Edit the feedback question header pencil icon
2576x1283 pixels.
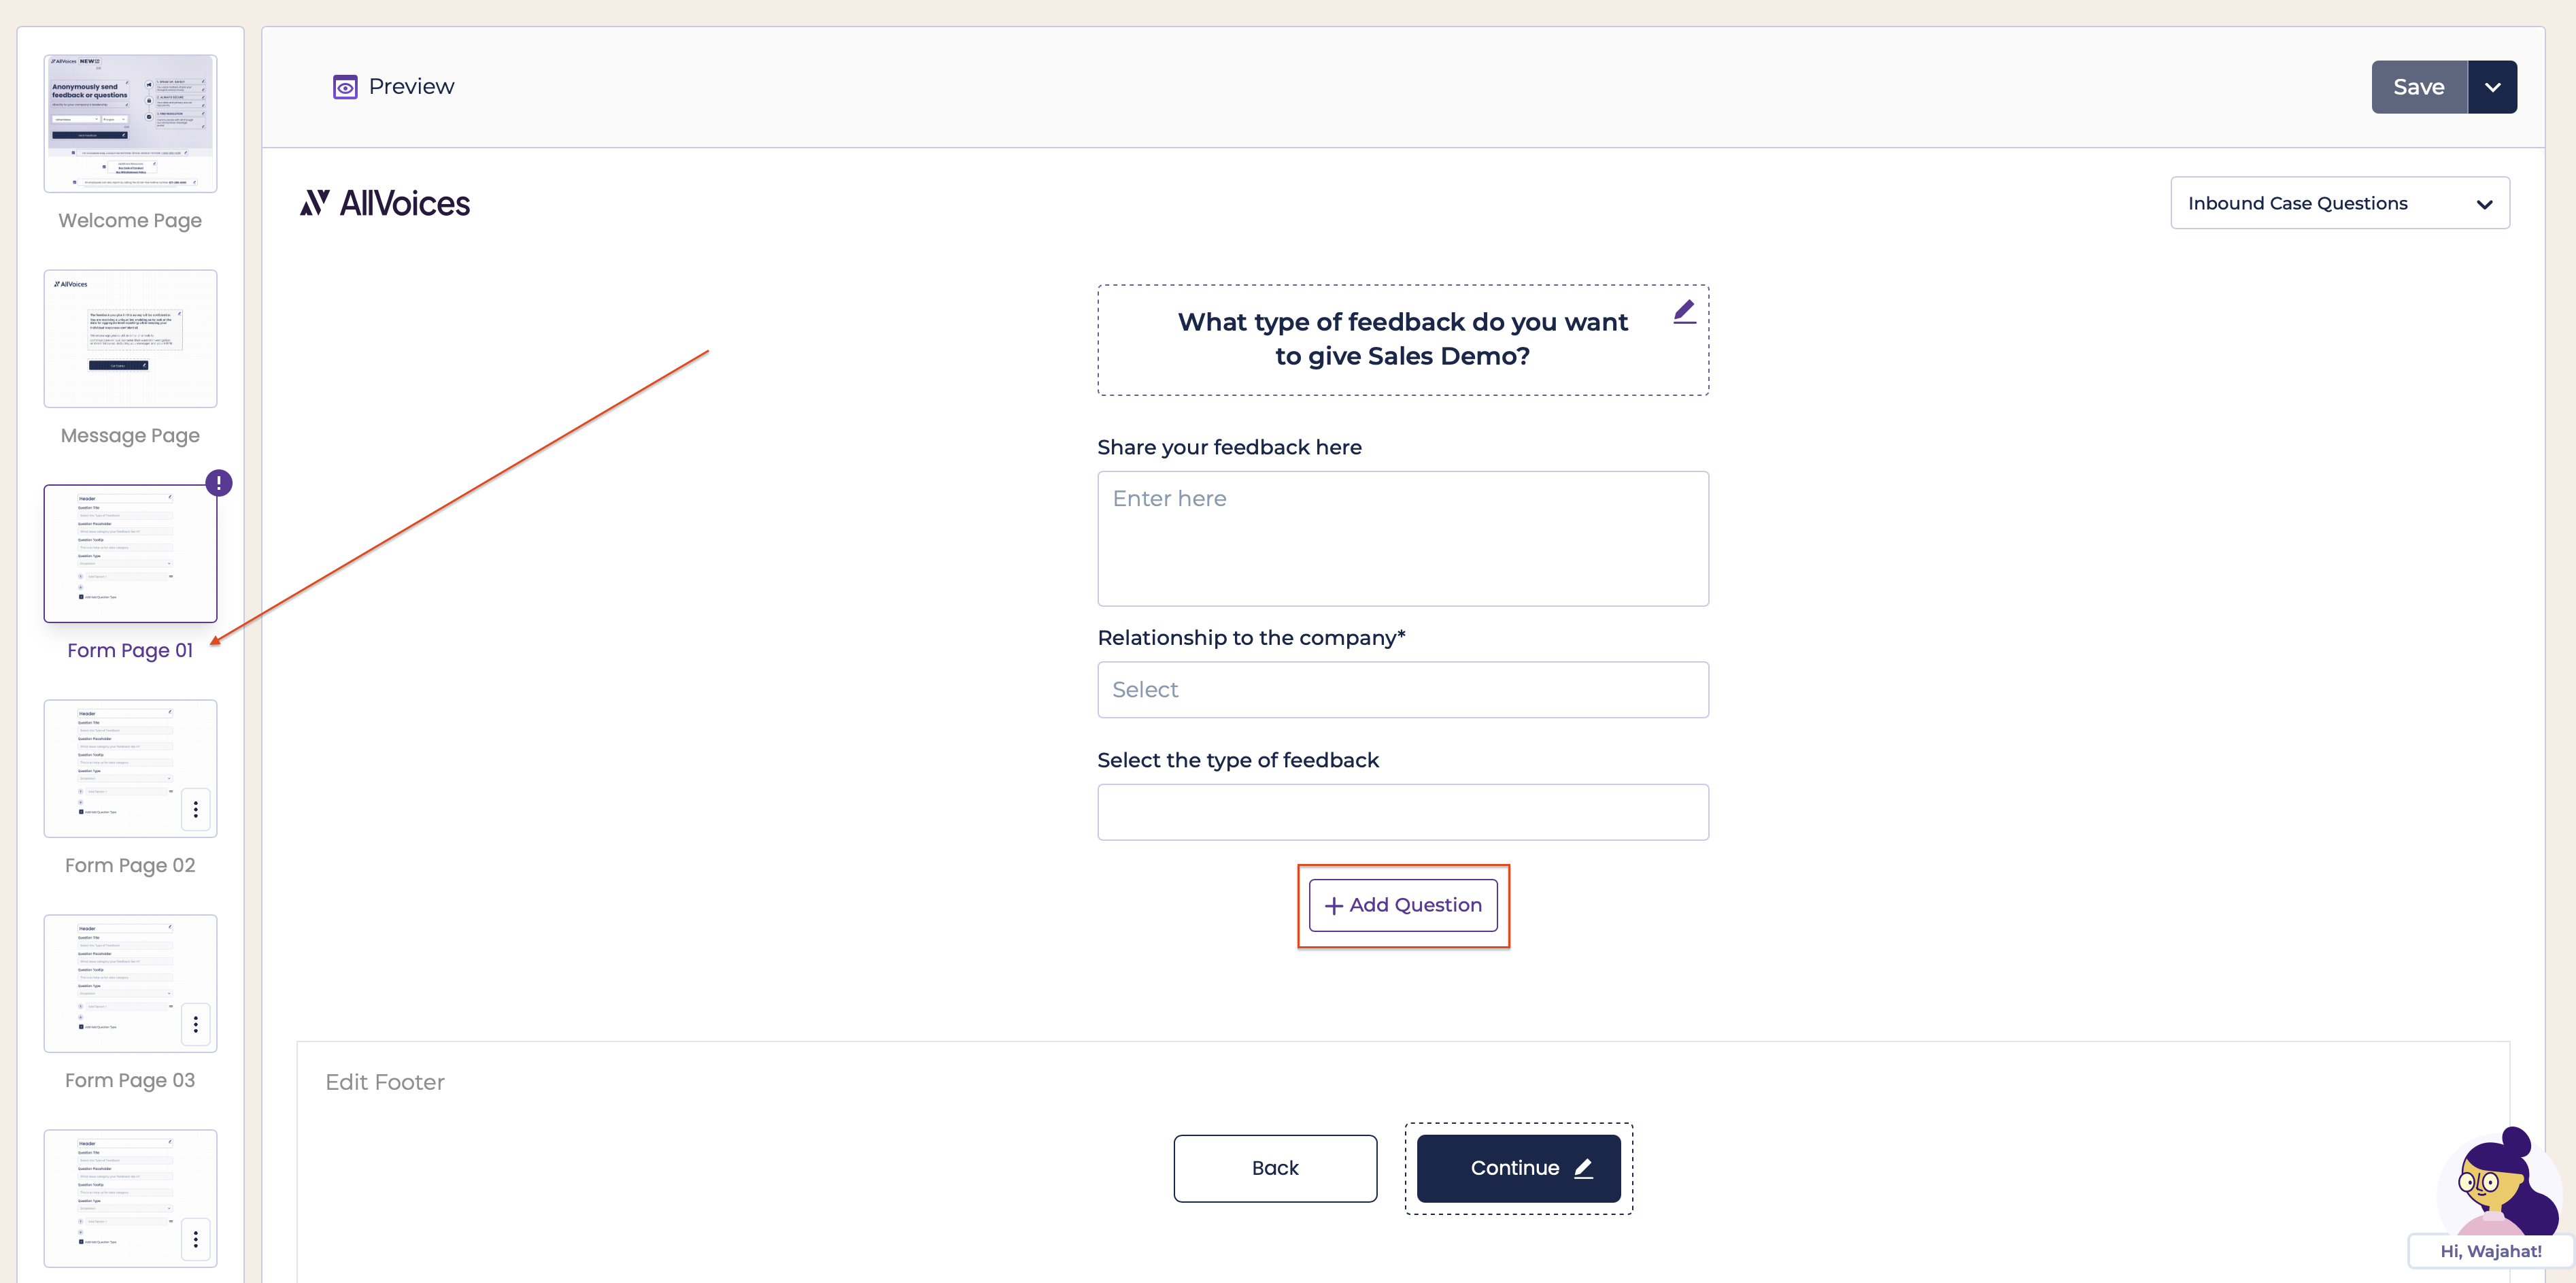[x=1684, y=312]
